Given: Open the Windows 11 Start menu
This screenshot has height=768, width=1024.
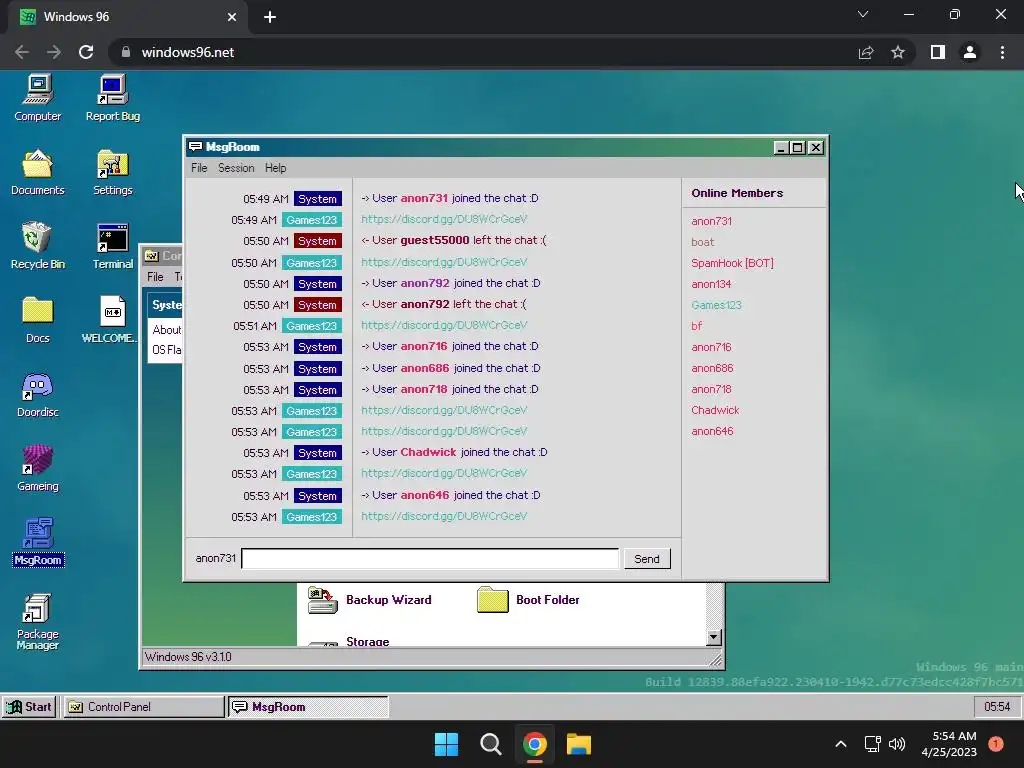Looking at the screenshot, I should [x=447, y=744].
